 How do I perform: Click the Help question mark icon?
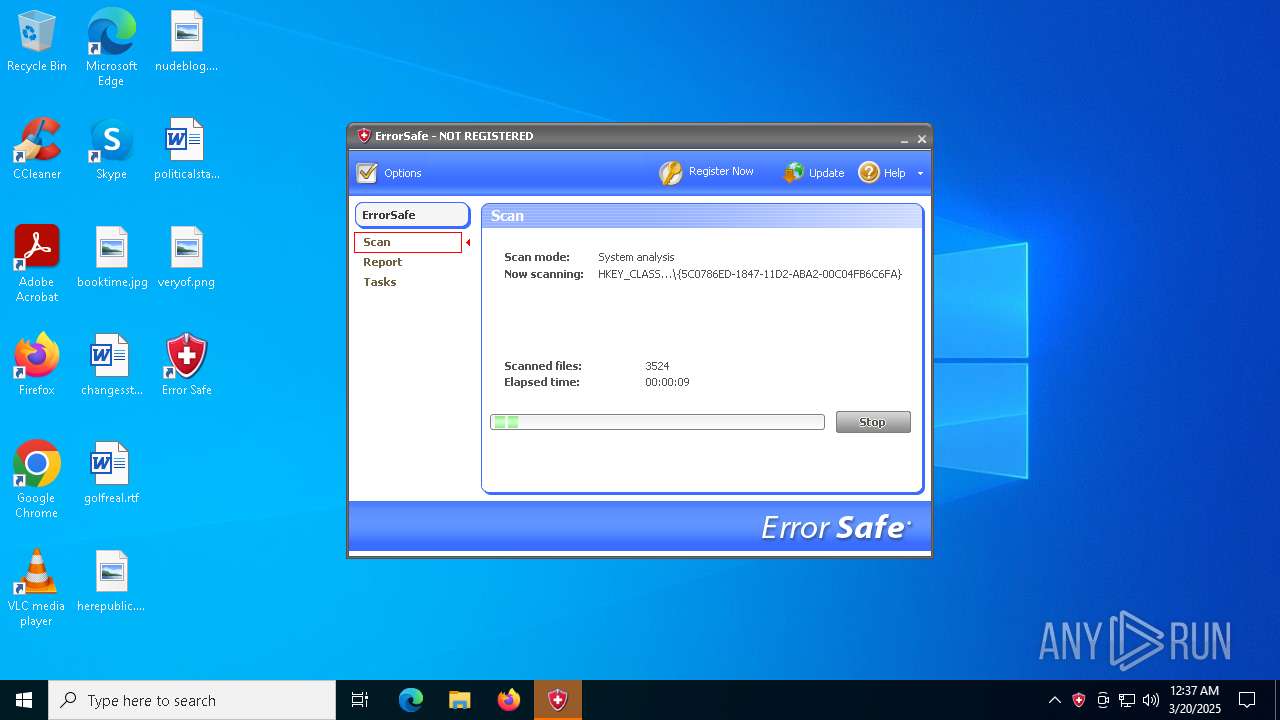[868, 173]
